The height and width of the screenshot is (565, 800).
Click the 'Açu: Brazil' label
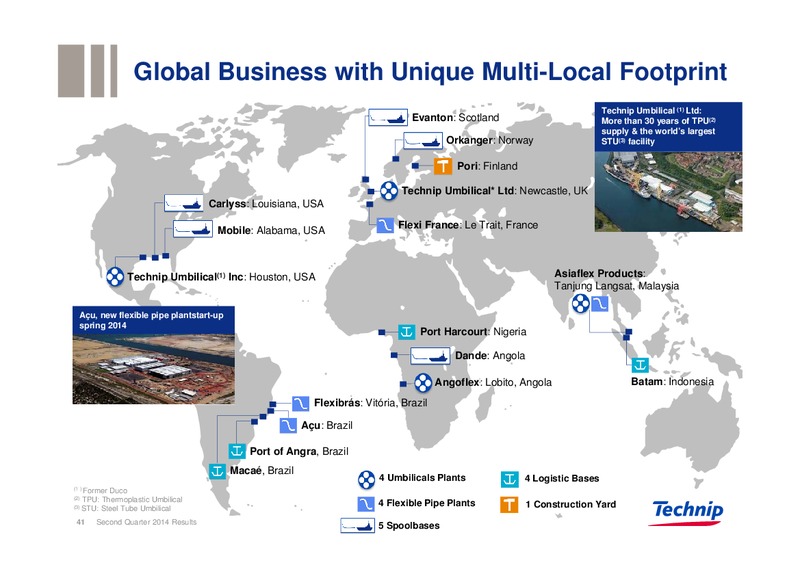[327, 426]
